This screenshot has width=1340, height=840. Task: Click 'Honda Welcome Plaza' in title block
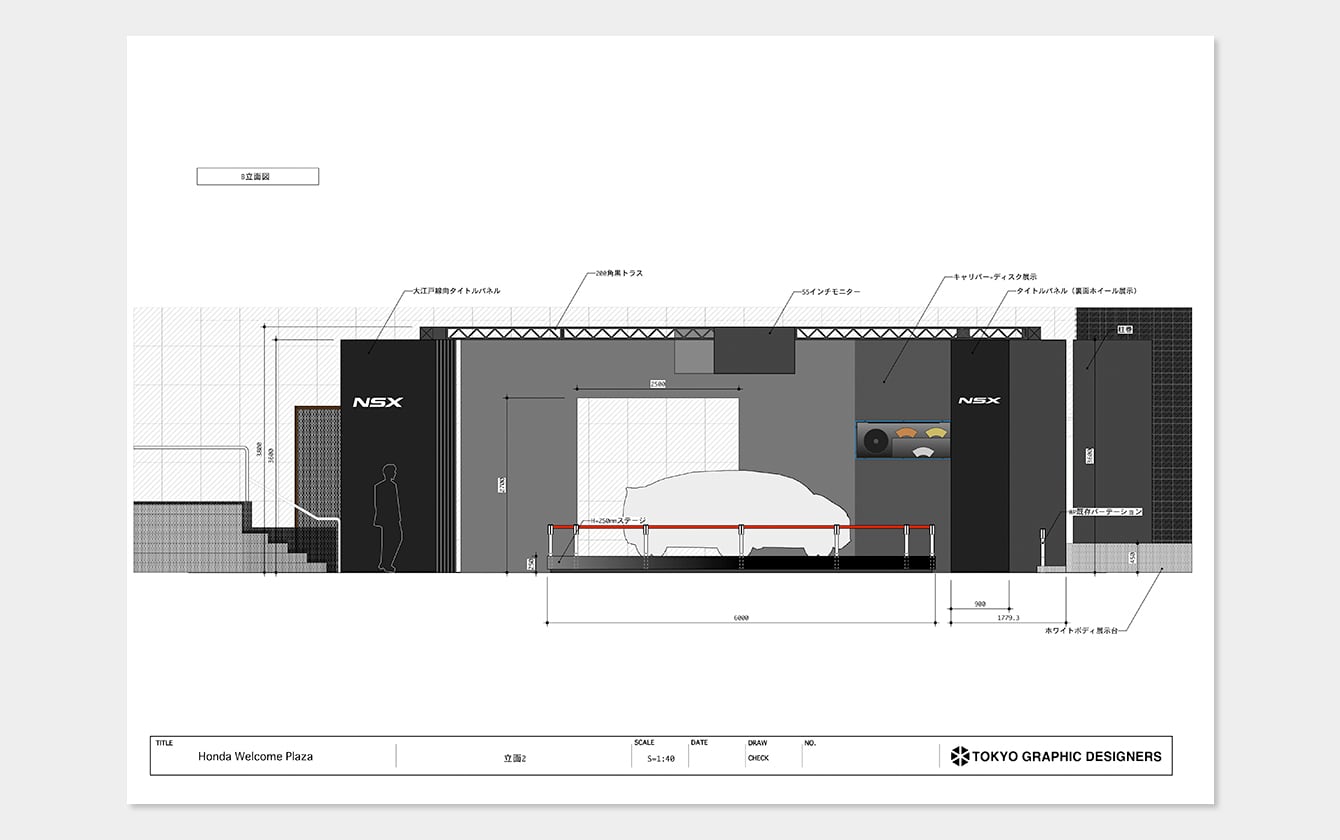click(x=255, y=757)
